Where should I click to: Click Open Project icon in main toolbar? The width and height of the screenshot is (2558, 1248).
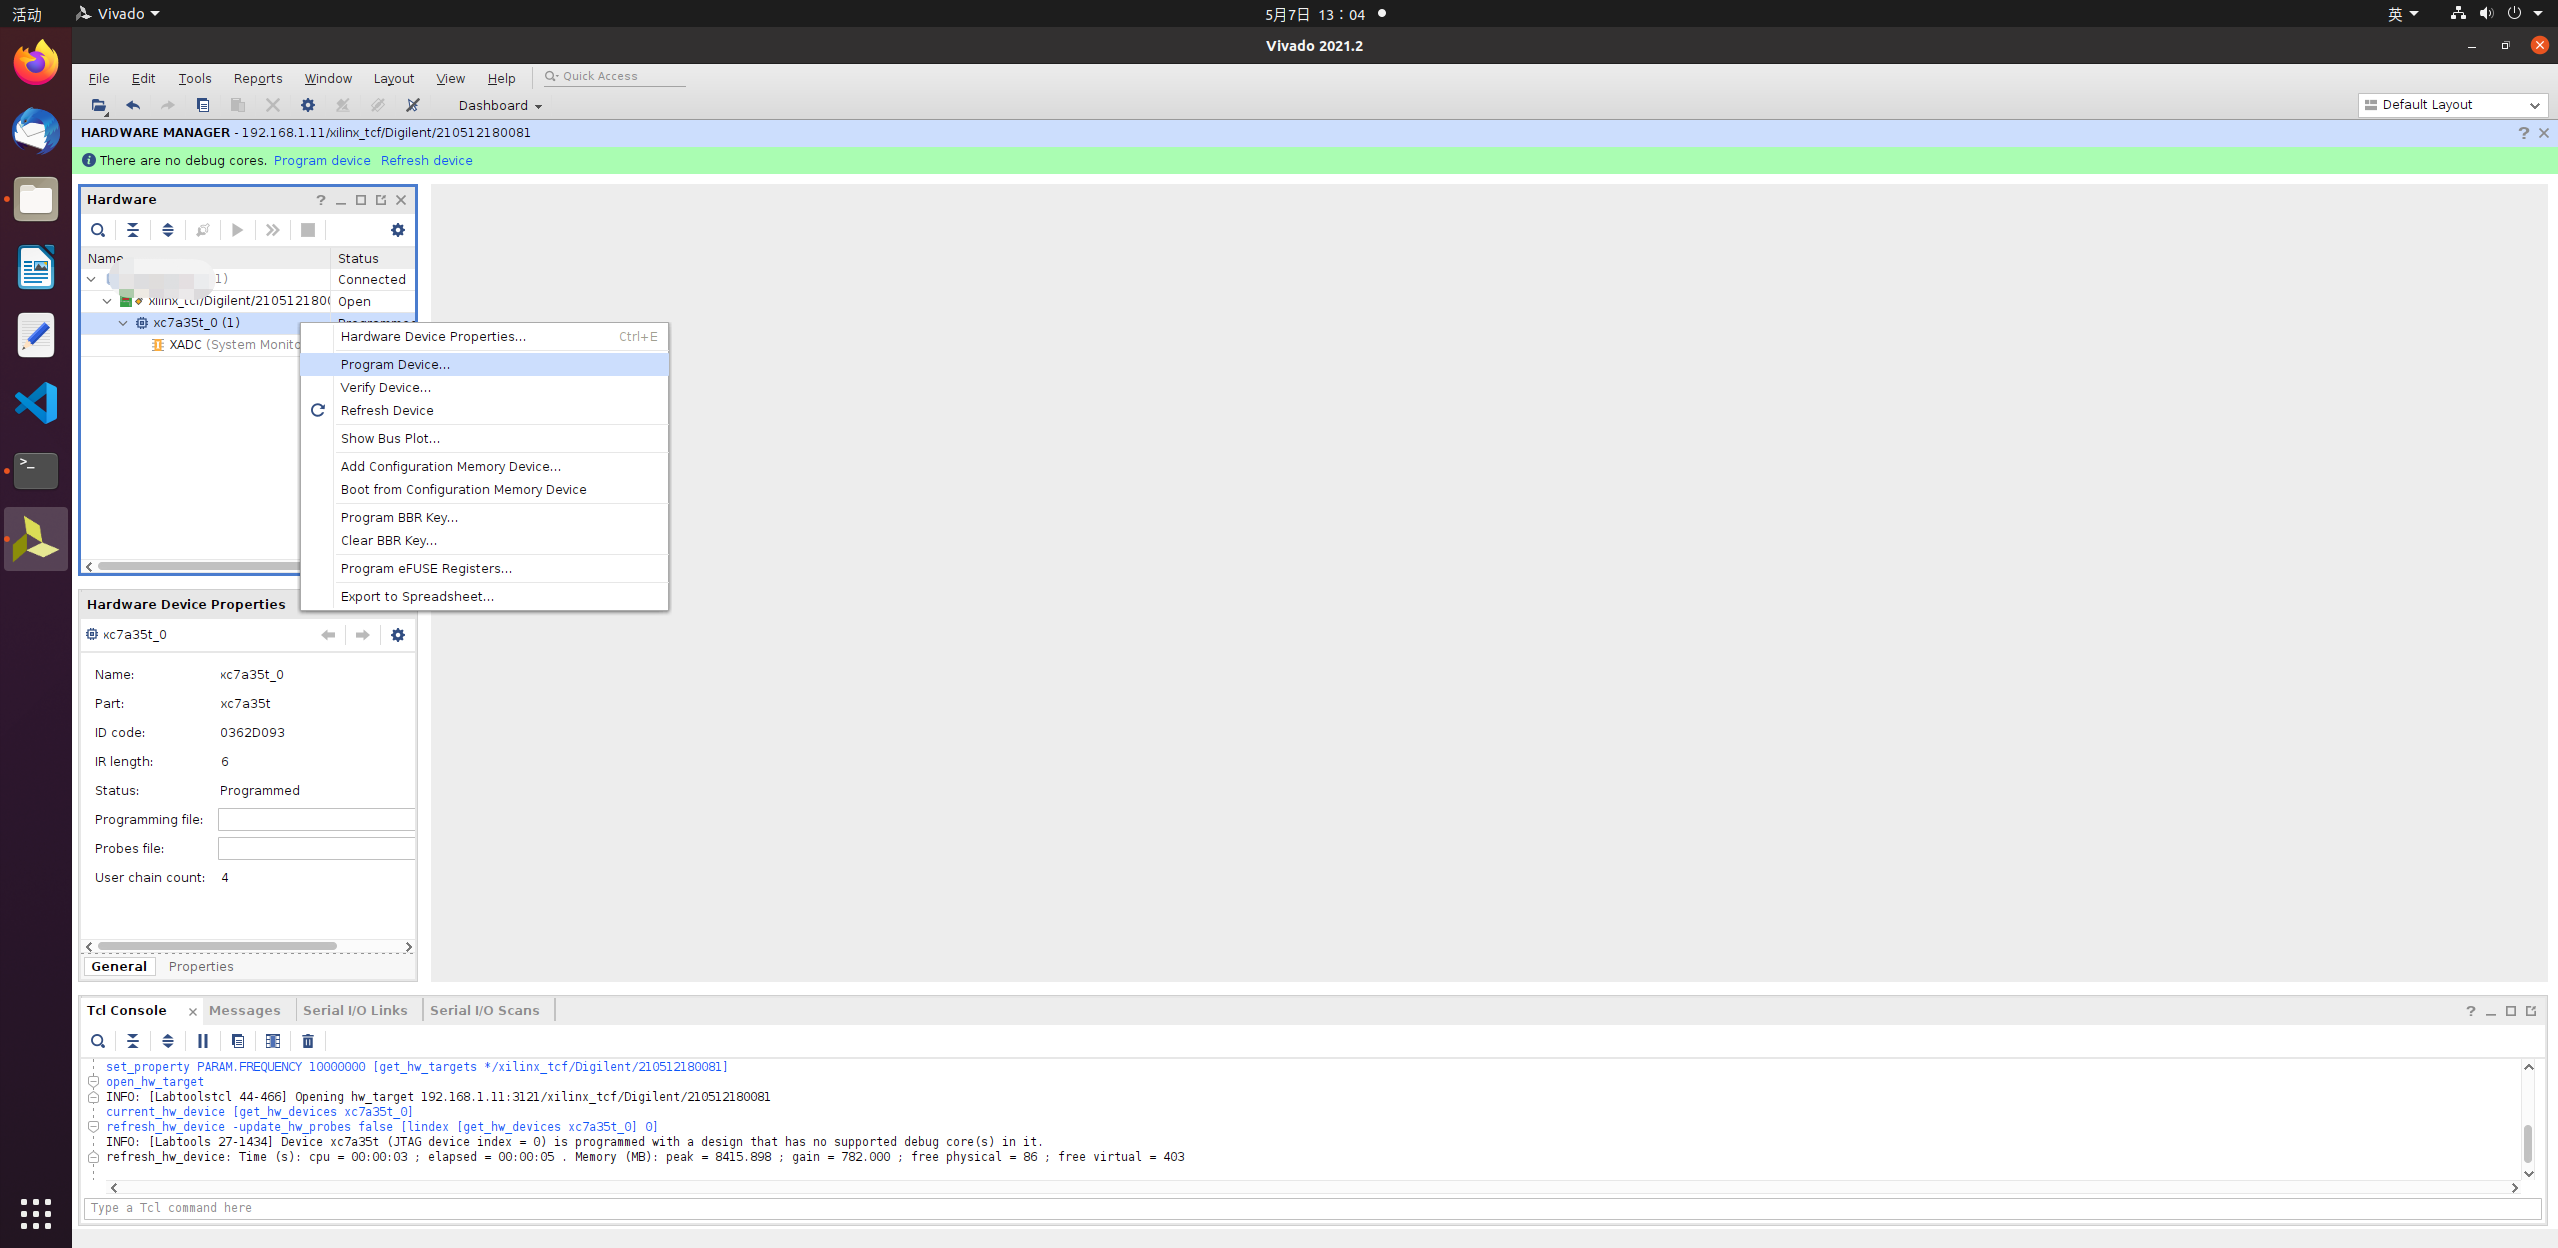point(98,105)
